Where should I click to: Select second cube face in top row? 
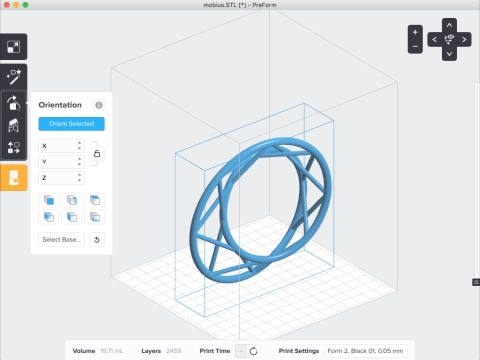(72, 200)
